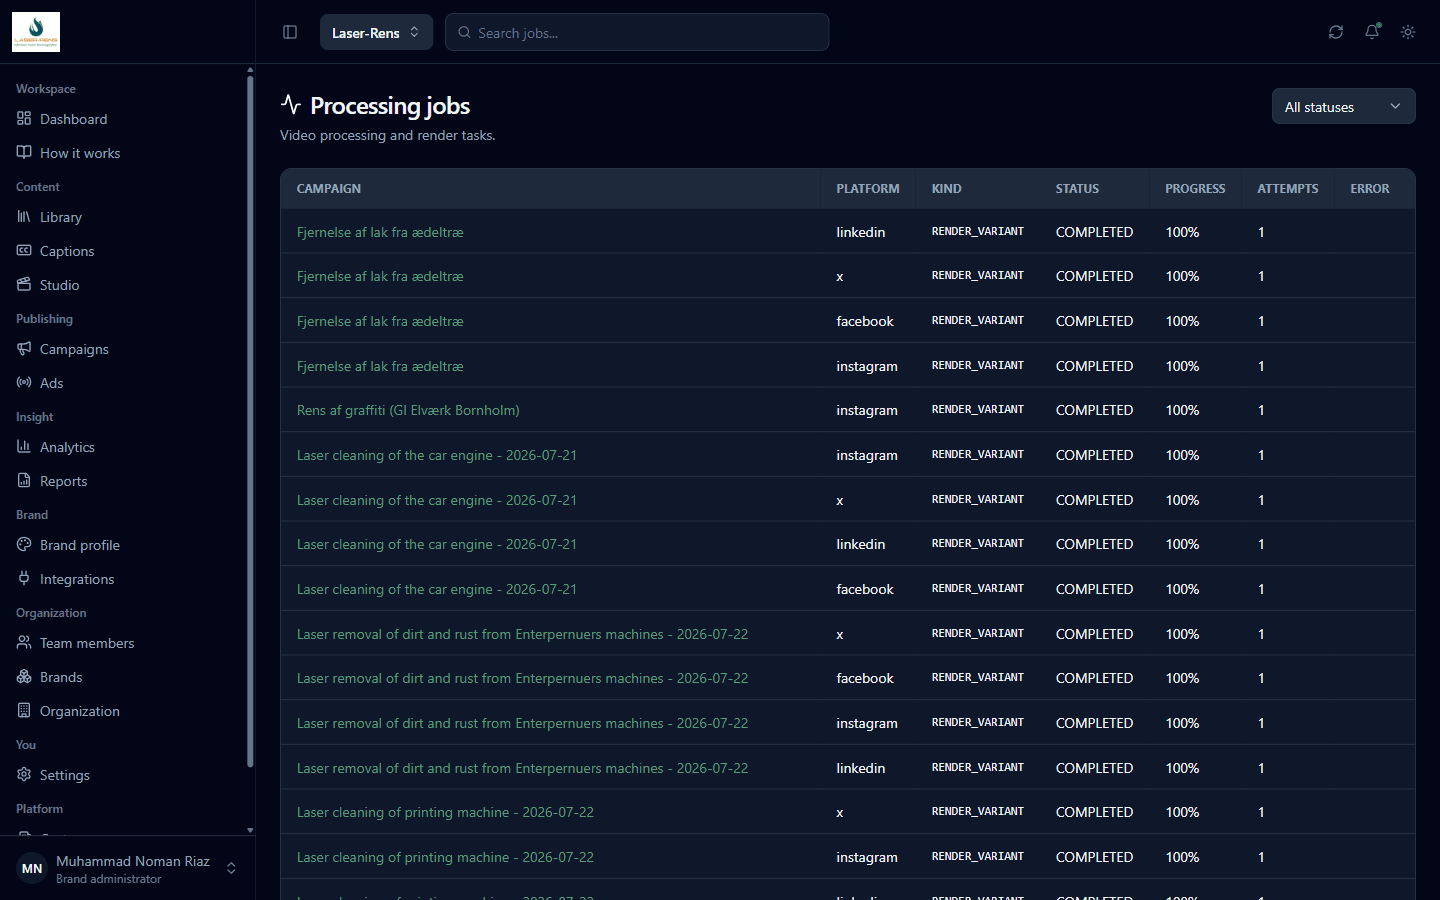
Task: Click the ATTEMPTS column header
Action: 1288,188
